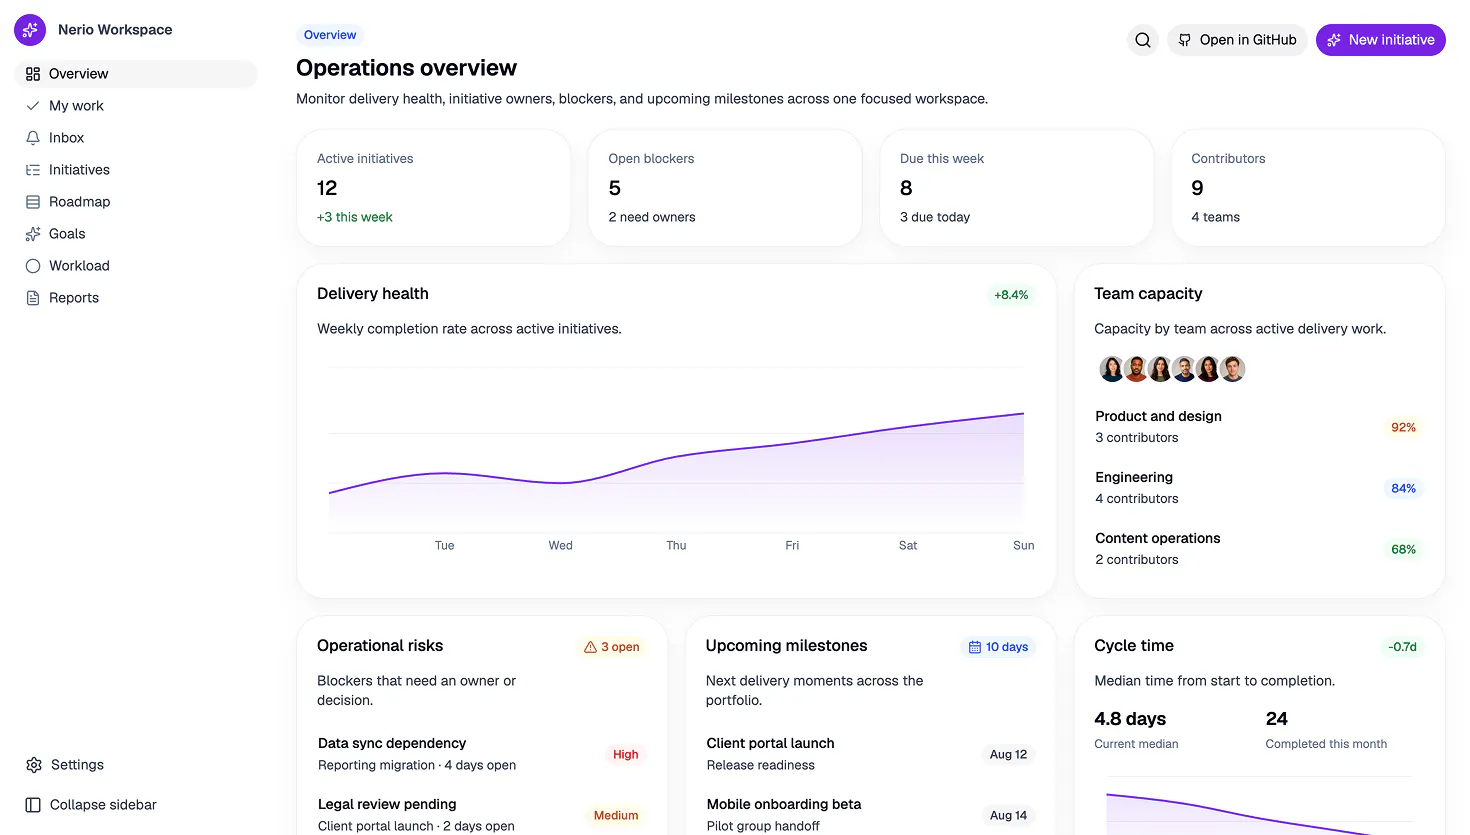The width and height of the screenshot is (1470, 835).
Task: Click the Inbox bell icon
Action: (33, 138)
